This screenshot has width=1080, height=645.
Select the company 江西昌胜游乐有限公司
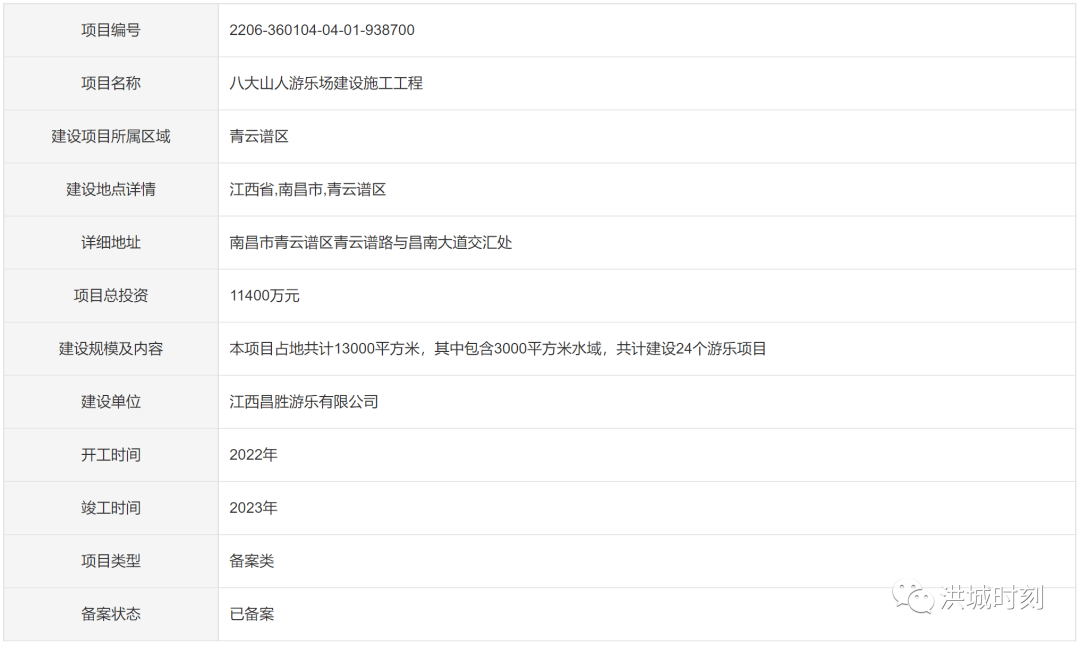click(x=304, y=402)
